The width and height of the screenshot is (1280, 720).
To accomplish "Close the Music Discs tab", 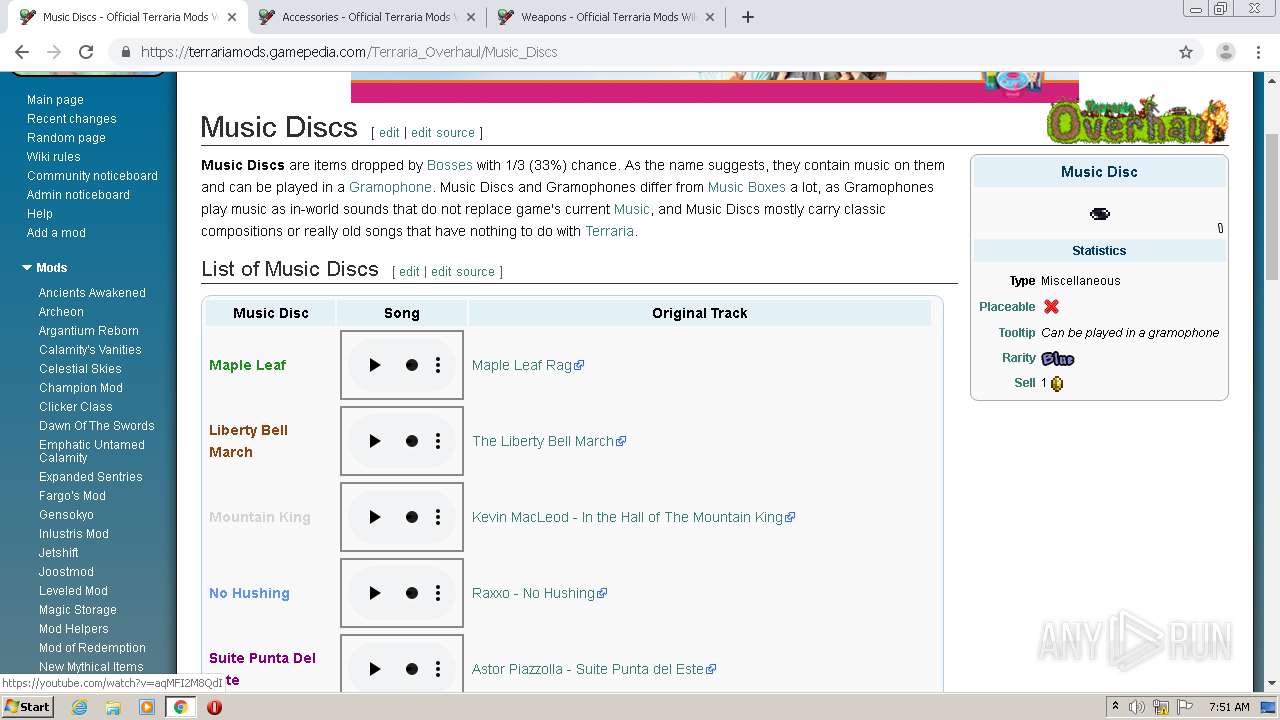I will click(232, 17).
